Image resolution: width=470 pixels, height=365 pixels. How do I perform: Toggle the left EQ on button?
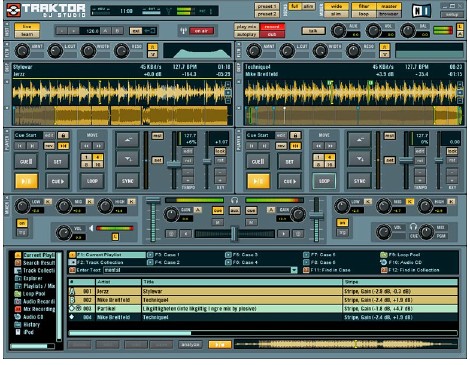[x=22, y=223]
